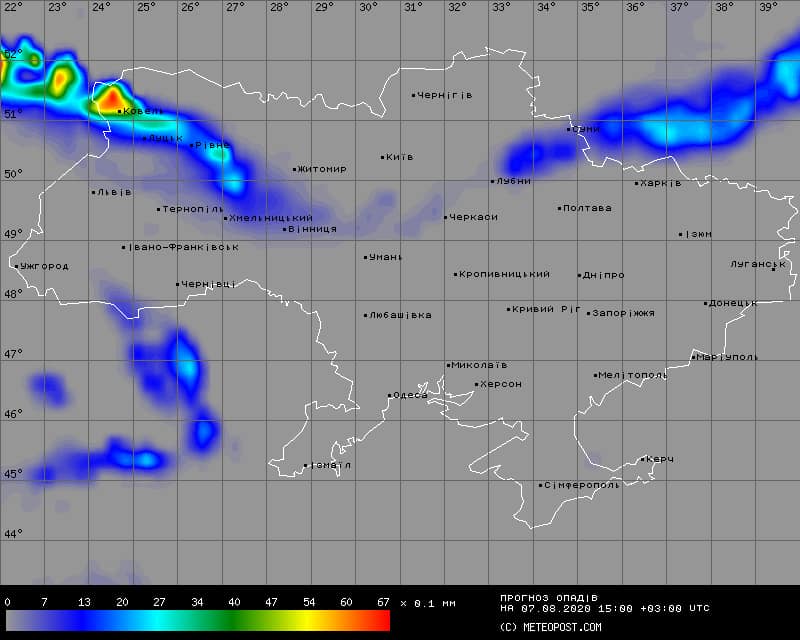Image resolution: width=800 pixels, height=640 pixels.
Task: Click the Маріуполь city marker
Action: coord(693,357)
